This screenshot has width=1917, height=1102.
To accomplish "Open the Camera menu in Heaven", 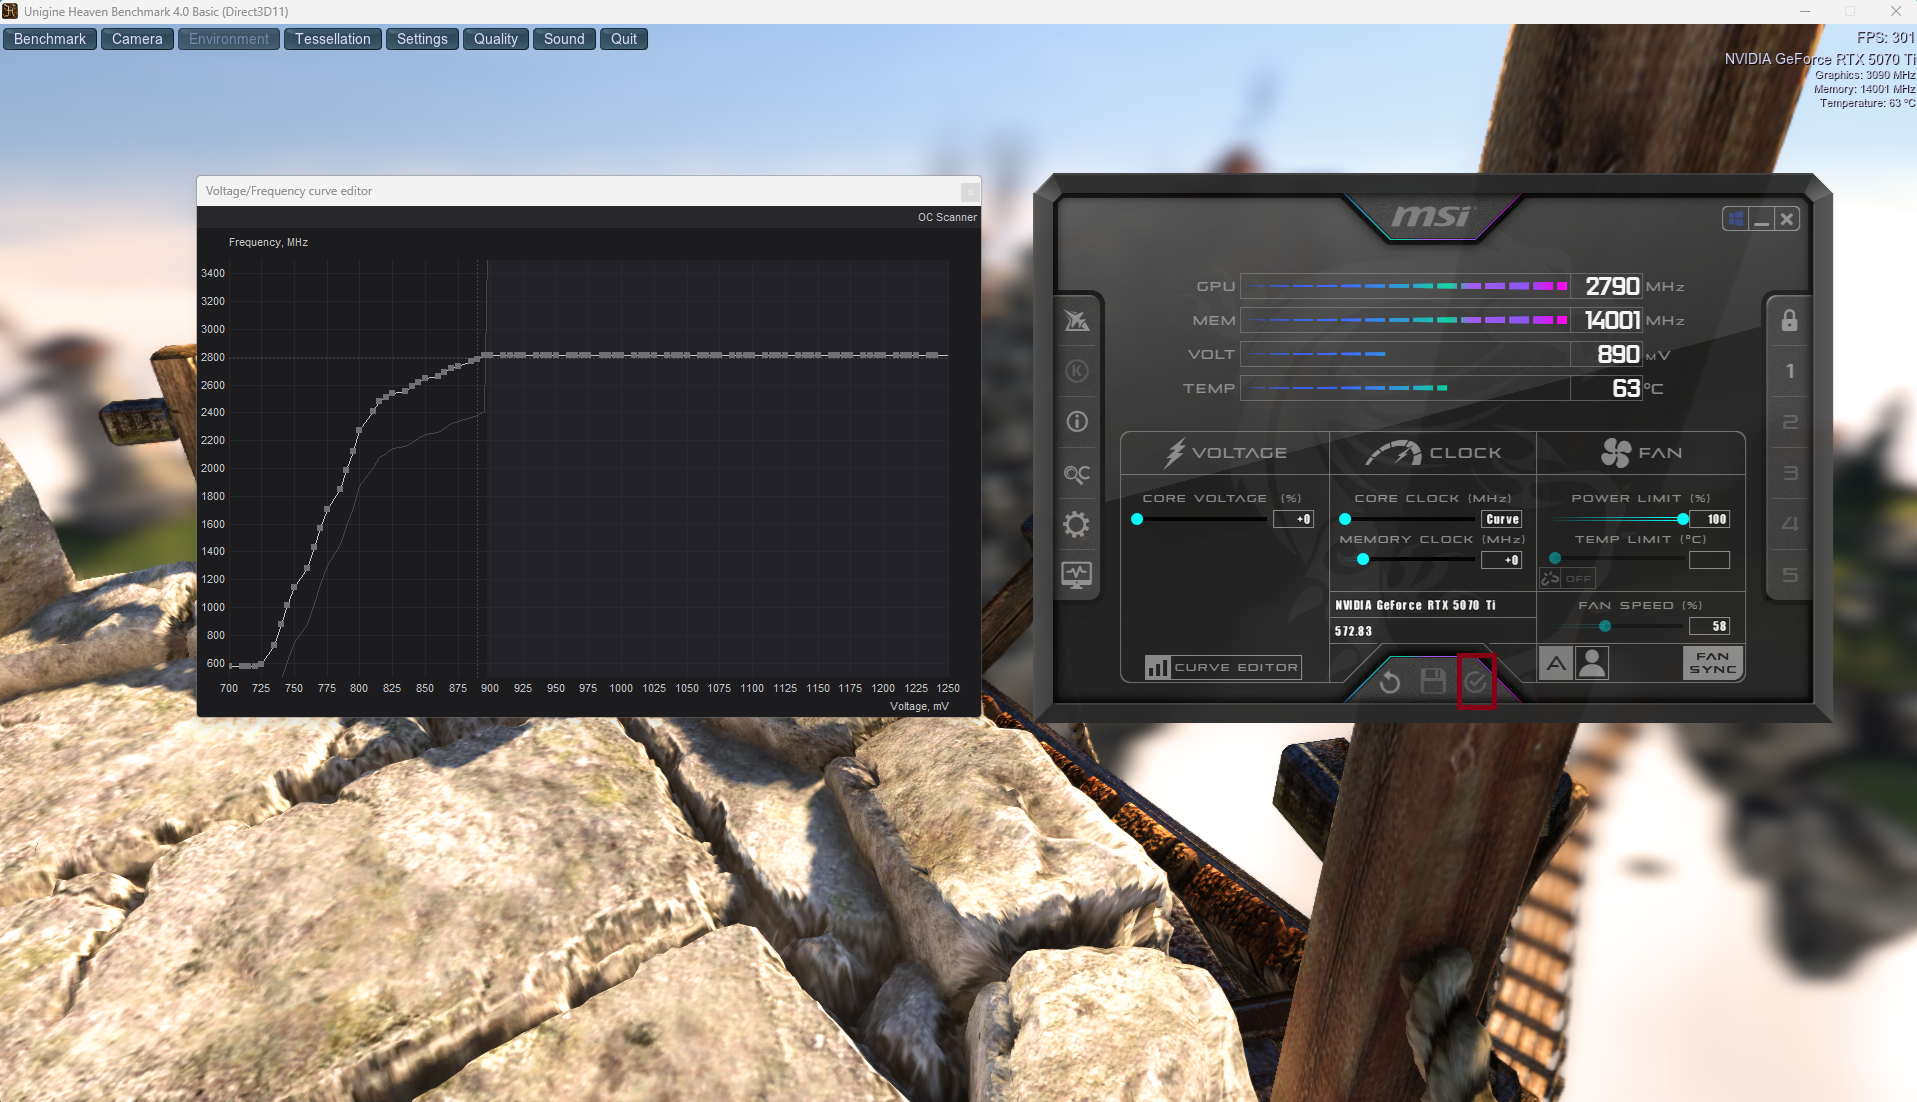I will click(x=137, y=39).
